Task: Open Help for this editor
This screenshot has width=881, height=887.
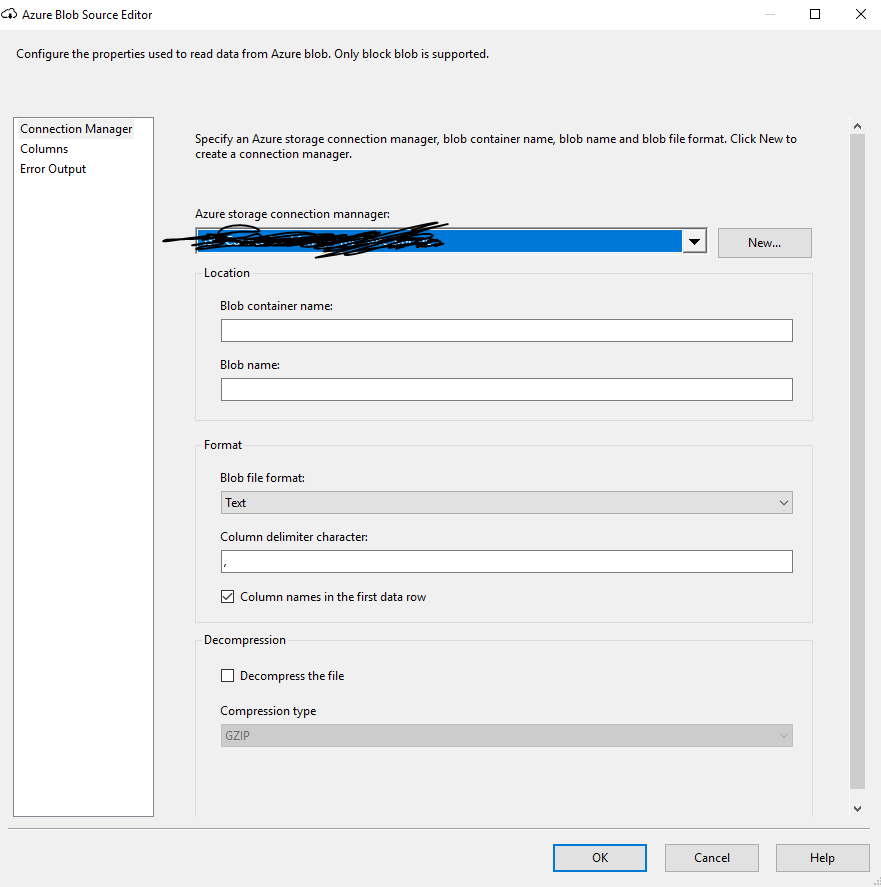Action: 822,857
